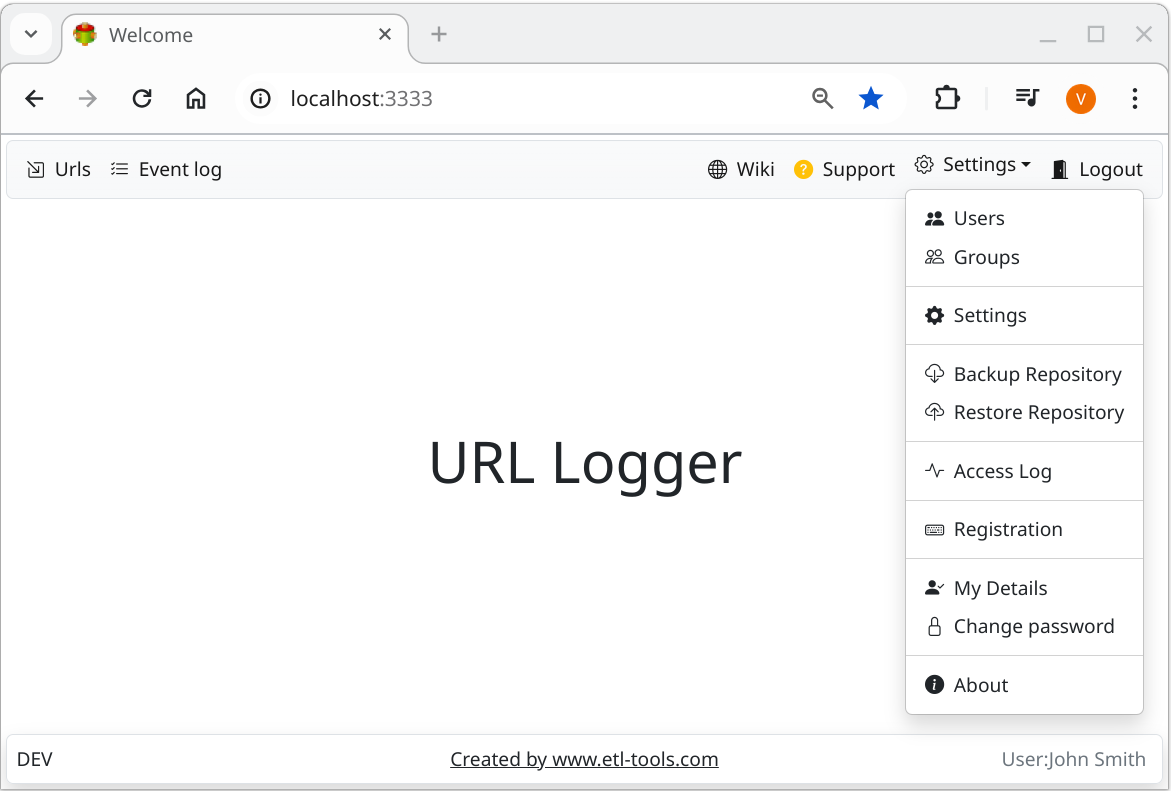Viewport: 1171px width, 791px height.
Task: Click the activity pulse icon for Access Log
Action: [x=934, y=471]
